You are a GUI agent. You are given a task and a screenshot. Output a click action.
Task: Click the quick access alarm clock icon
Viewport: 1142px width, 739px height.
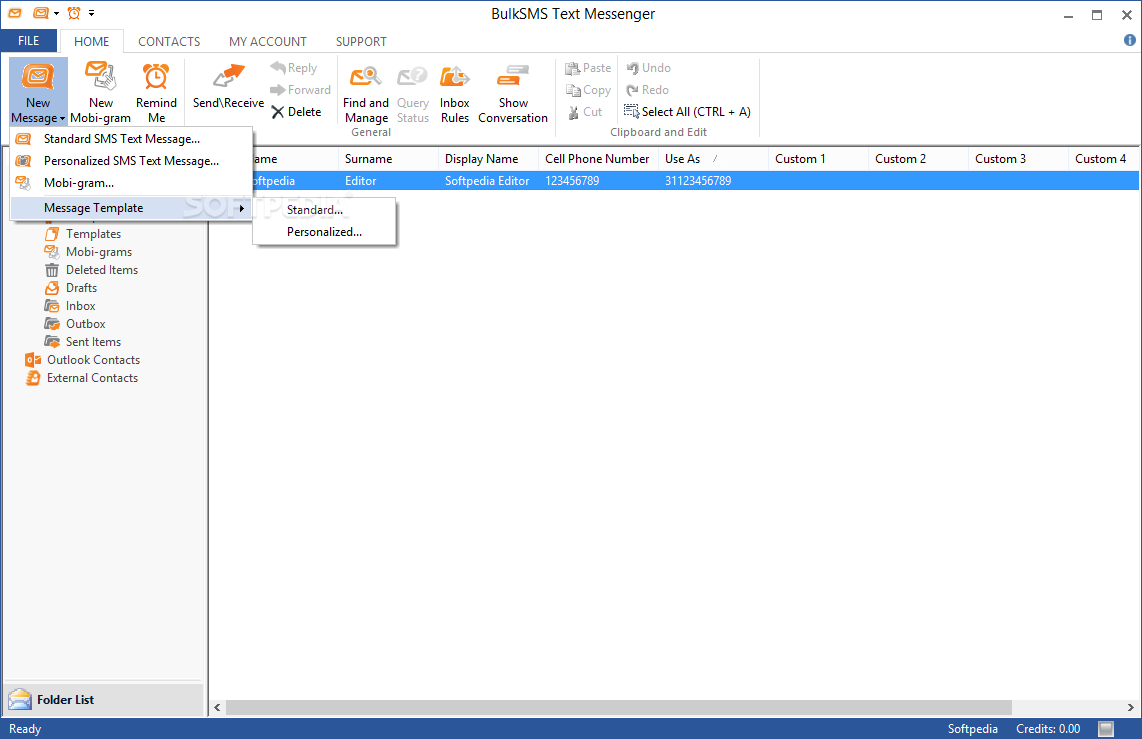74,13
